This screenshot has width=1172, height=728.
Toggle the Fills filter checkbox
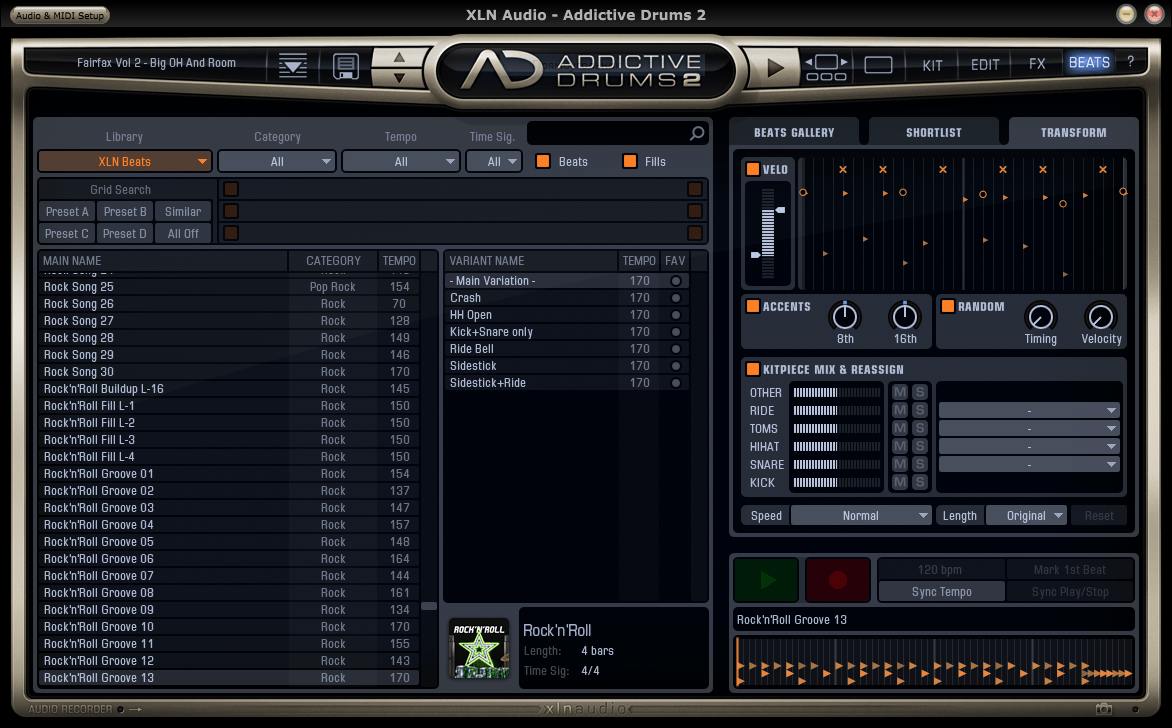630,161
